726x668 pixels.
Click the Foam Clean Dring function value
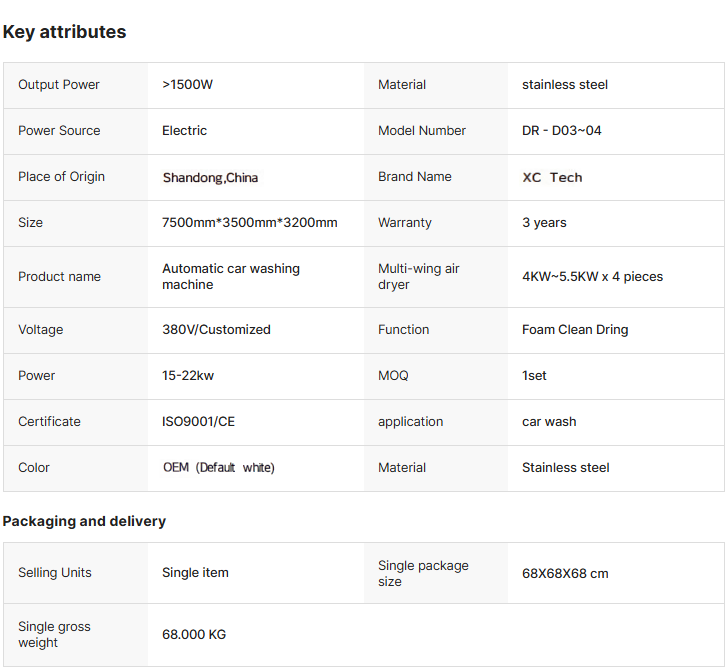pos(575,330)
